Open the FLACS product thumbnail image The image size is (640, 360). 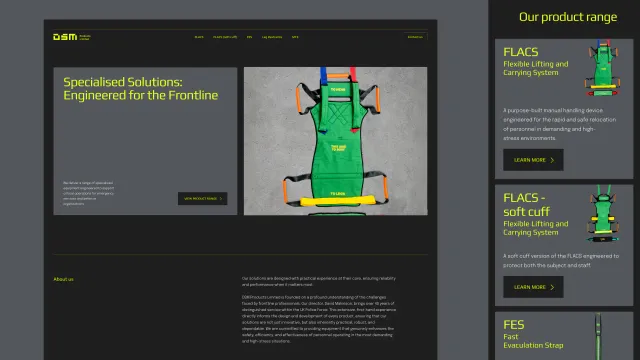click(603, 68)
